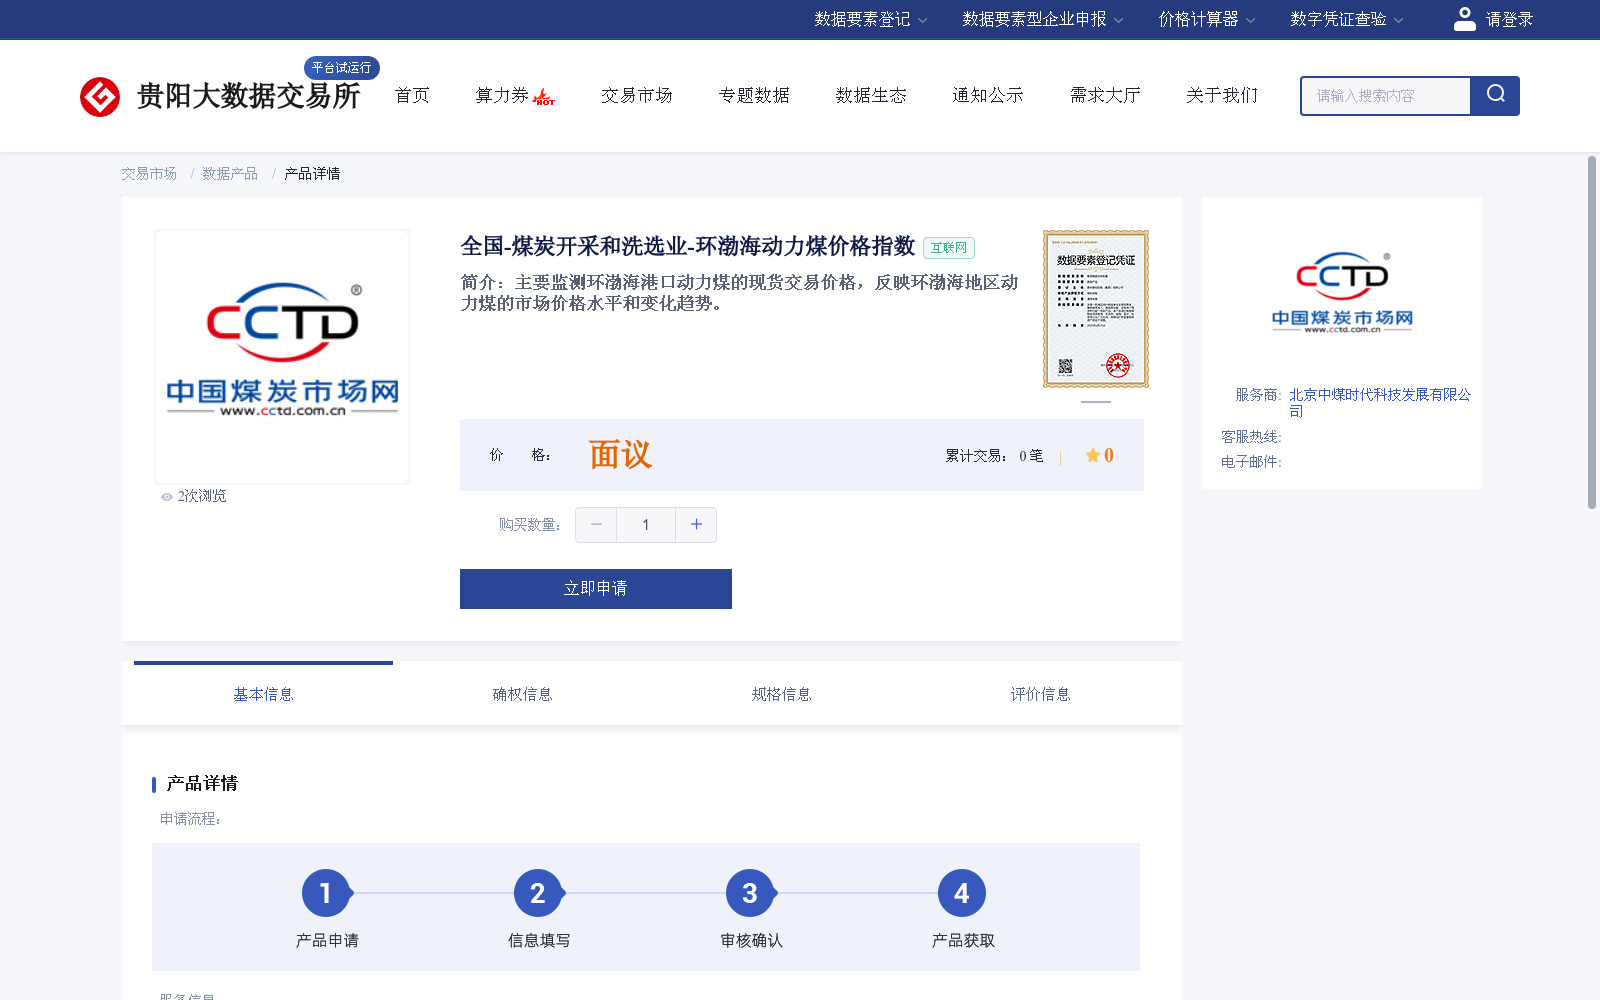Click the 数据产品 breadcrumb link
This screenshot has height=1000, width=1600.
[x=230, y=174]
